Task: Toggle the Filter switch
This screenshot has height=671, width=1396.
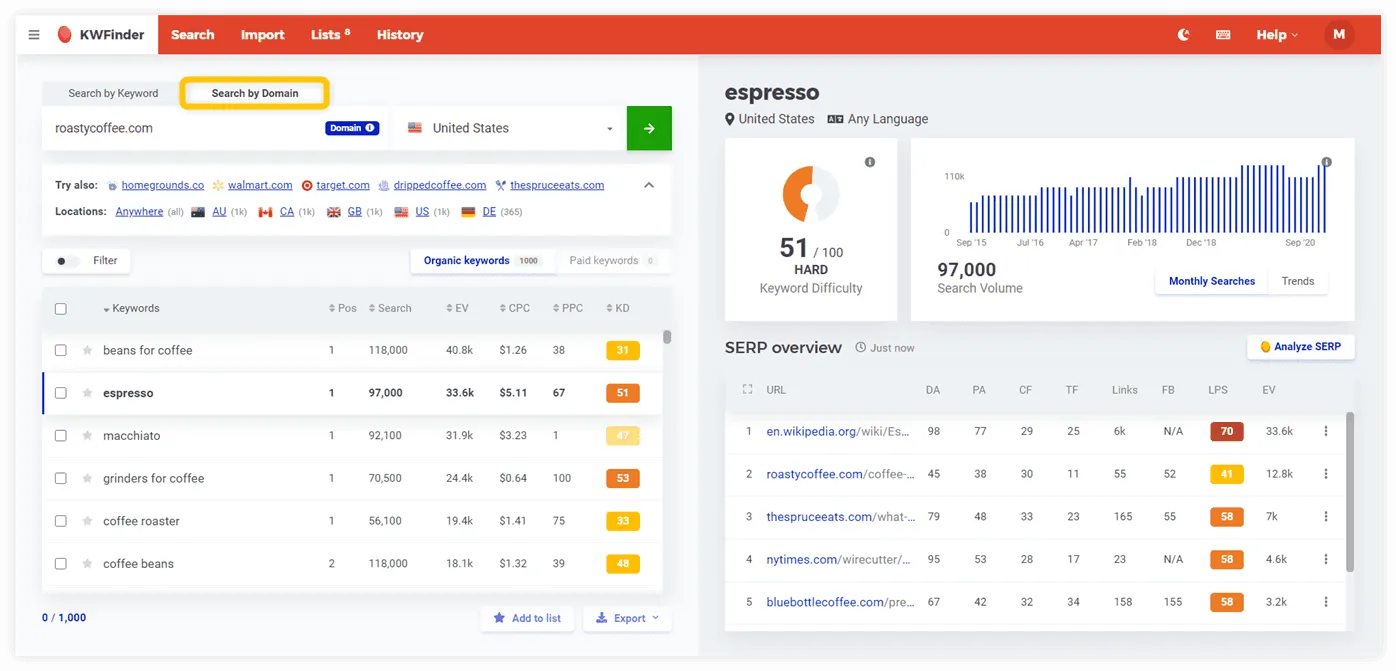Action: 66,261
